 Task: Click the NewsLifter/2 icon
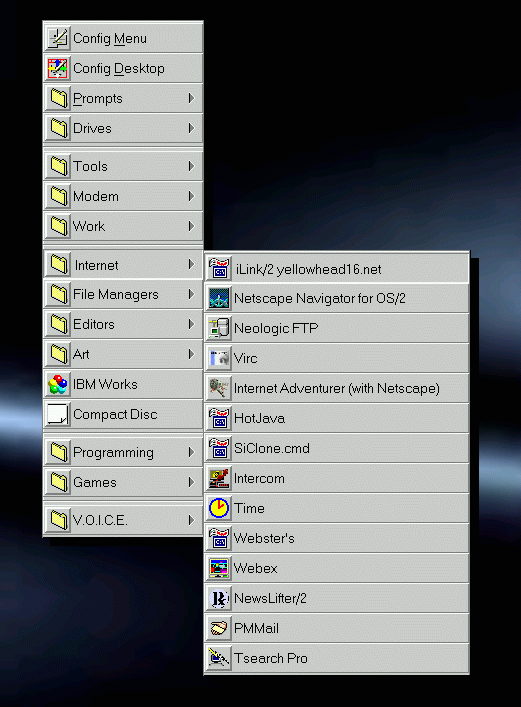pos(220,598)
